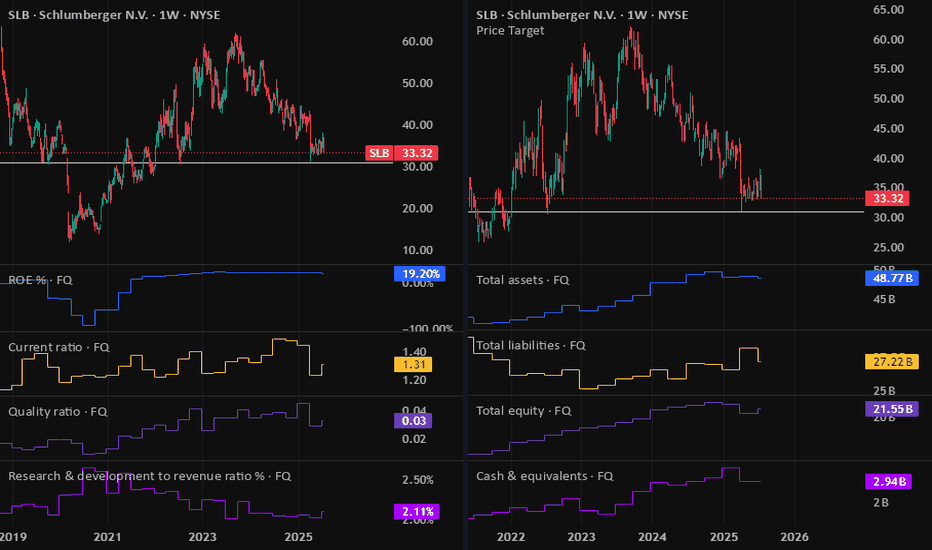Click the 65.00 level on right price scale

tap(888, 10)
